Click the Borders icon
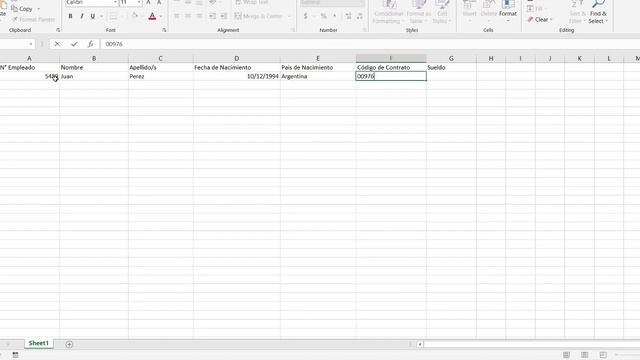Screen dimensions: 640x360 pos(113,16)
